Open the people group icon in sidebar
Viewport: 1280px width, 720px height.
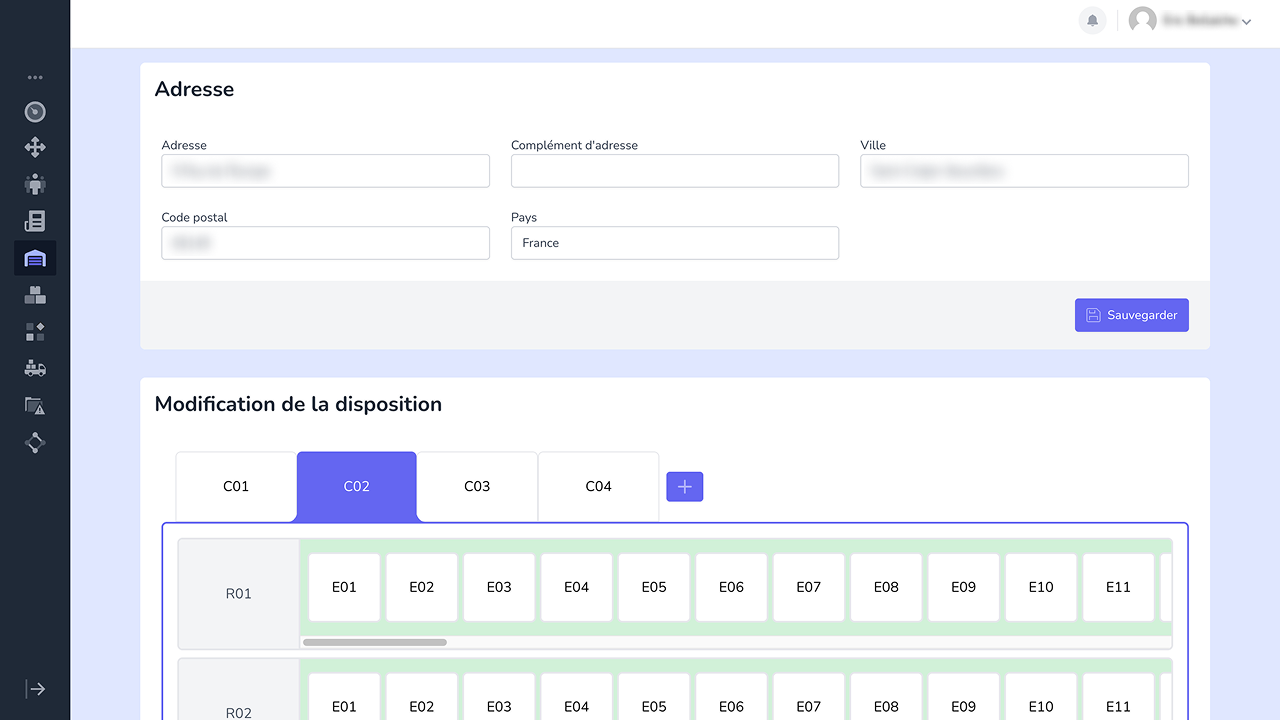(x=35, y=185)
